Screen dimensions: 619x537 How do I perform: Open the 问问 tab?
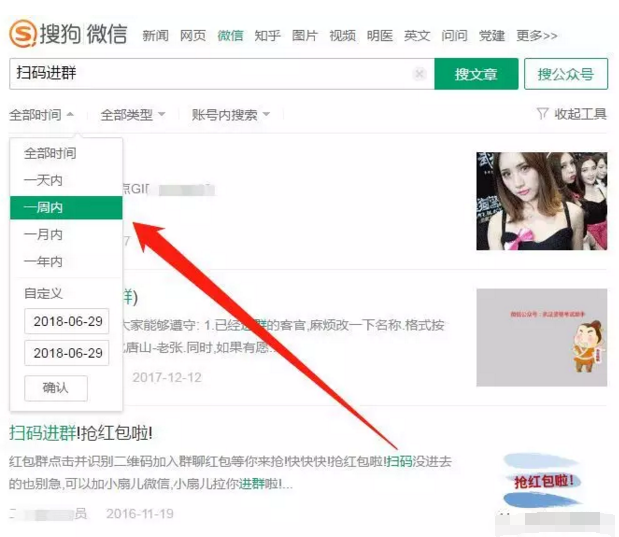coord(454,36)
